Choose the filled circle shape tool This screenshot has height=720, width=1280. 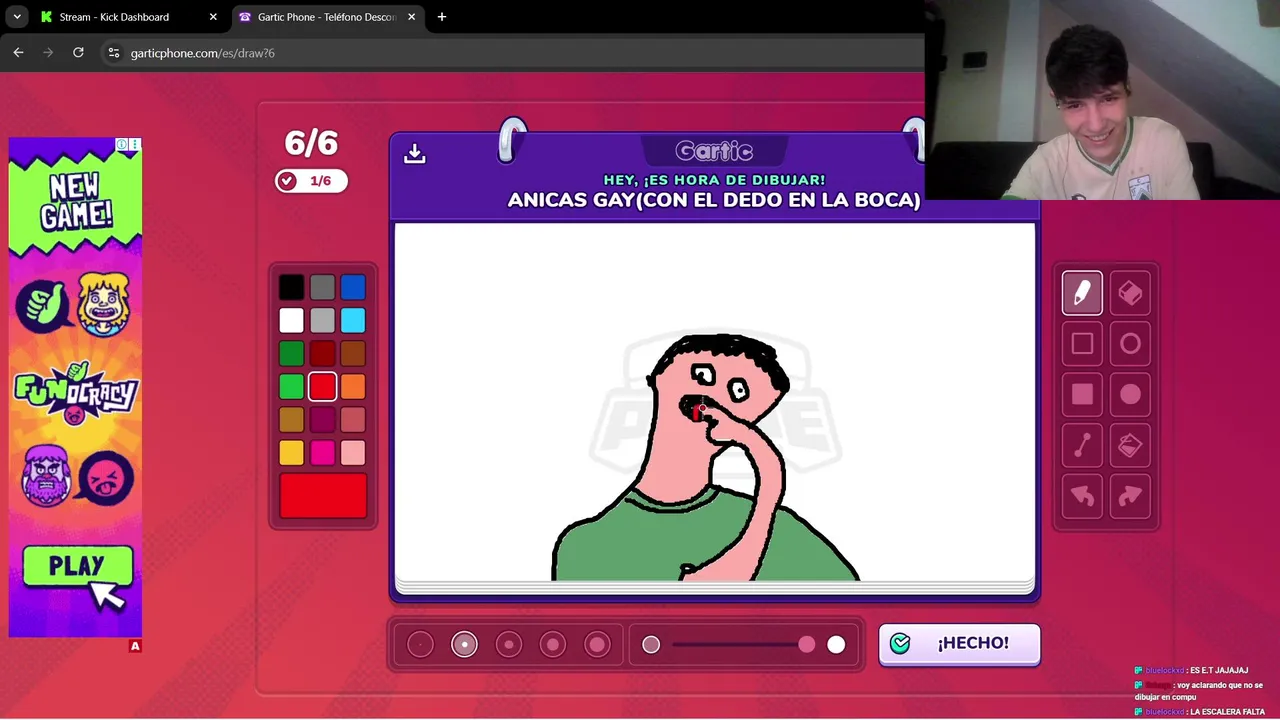(1130, 395)
